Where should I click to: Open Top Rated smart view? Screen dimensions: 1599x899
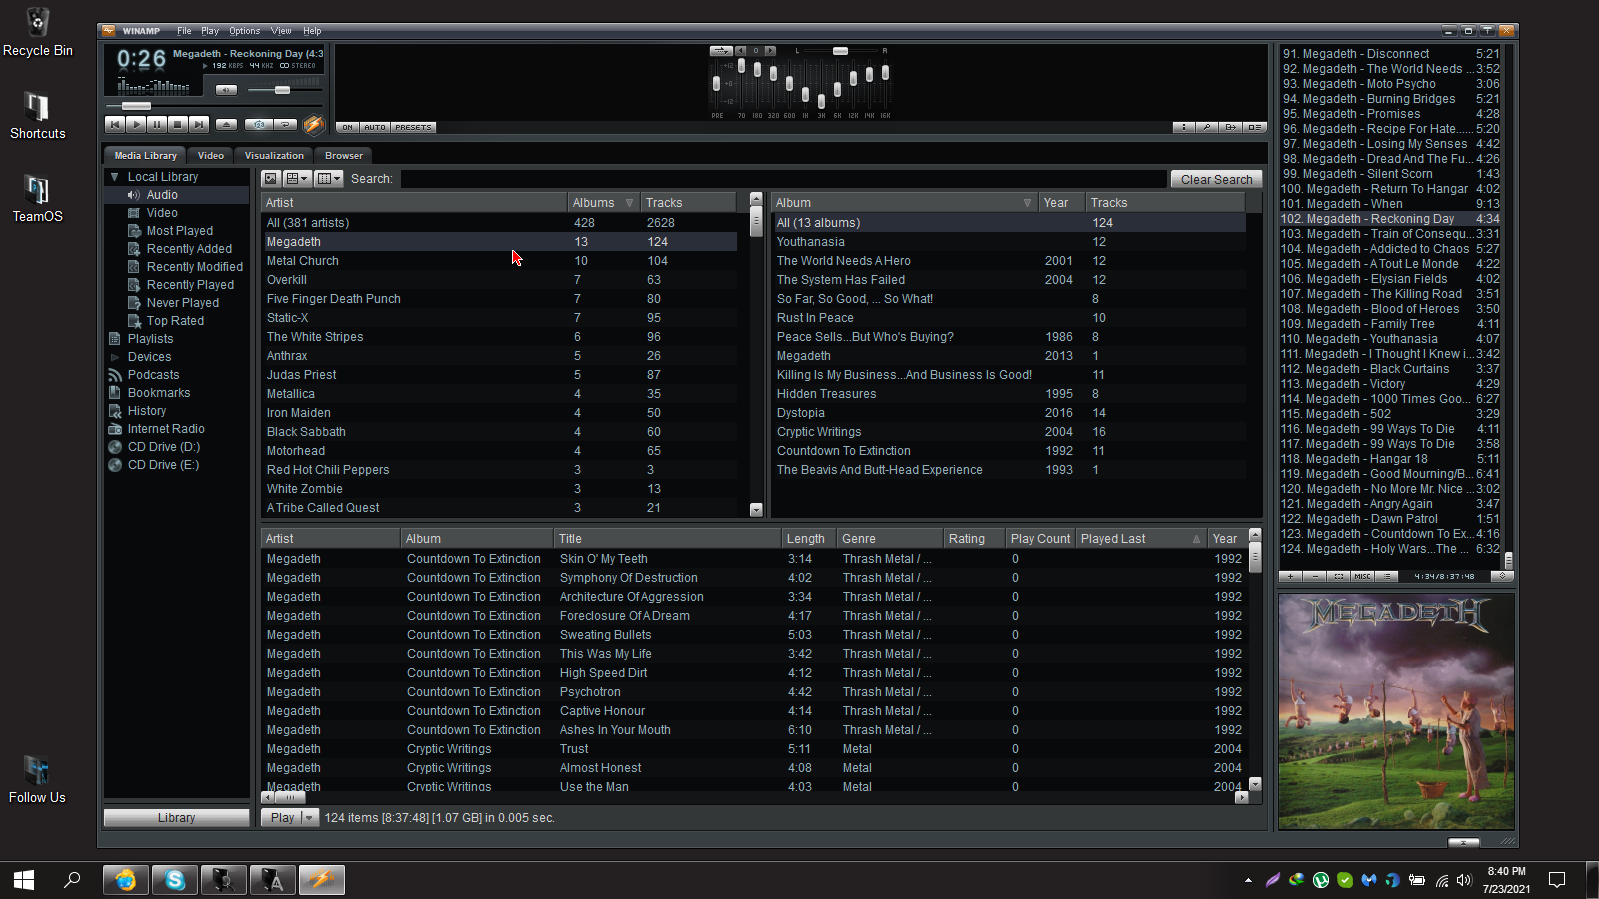click(175, 321)
